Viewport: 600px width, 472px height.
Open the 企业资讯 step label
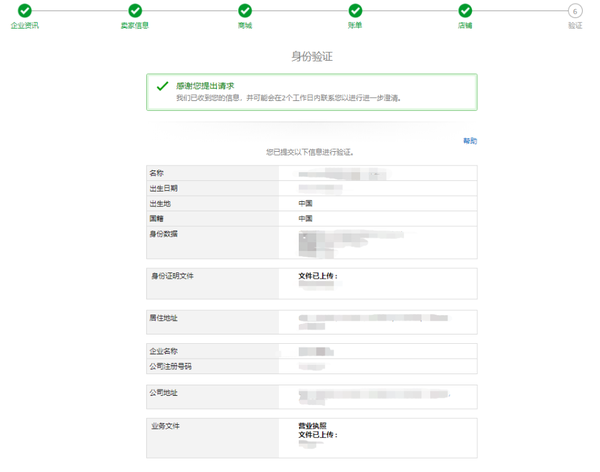pos(25,26)
